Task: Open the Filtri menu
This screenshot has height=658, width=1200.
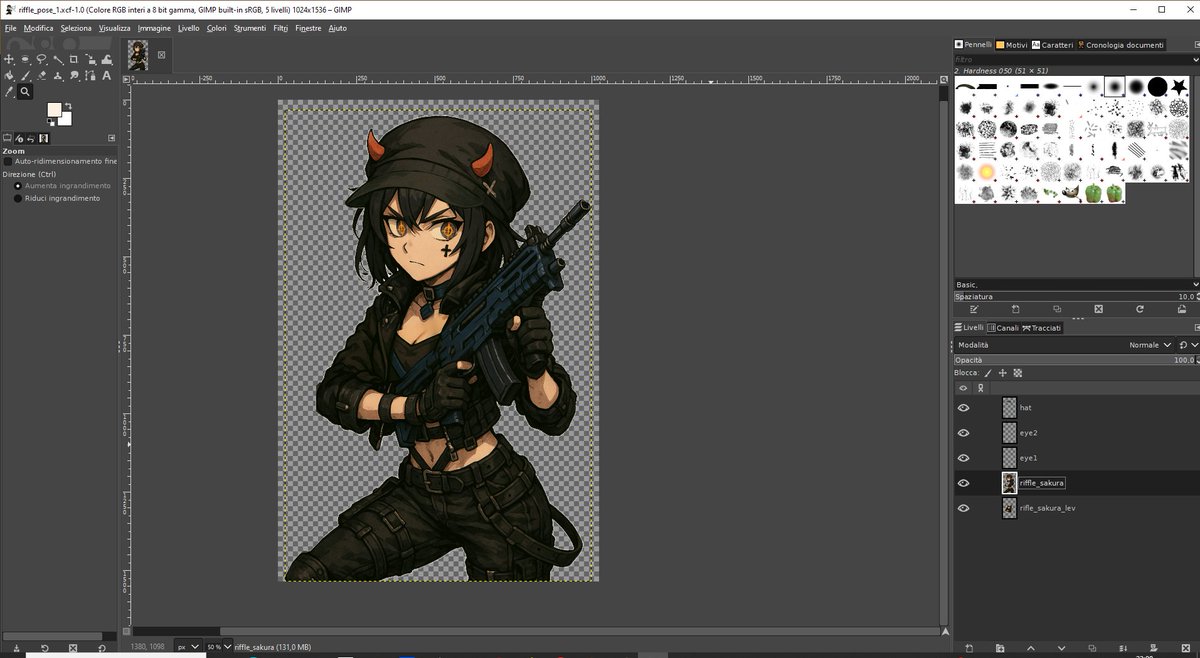Action: coord(280,28)
